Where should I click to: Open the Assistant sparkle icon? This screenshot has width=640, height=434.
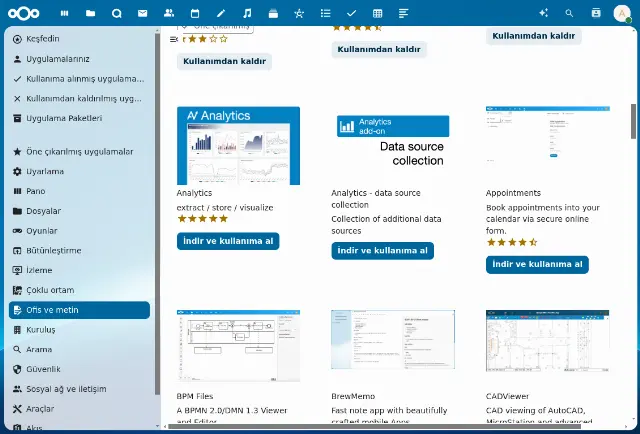543,13
